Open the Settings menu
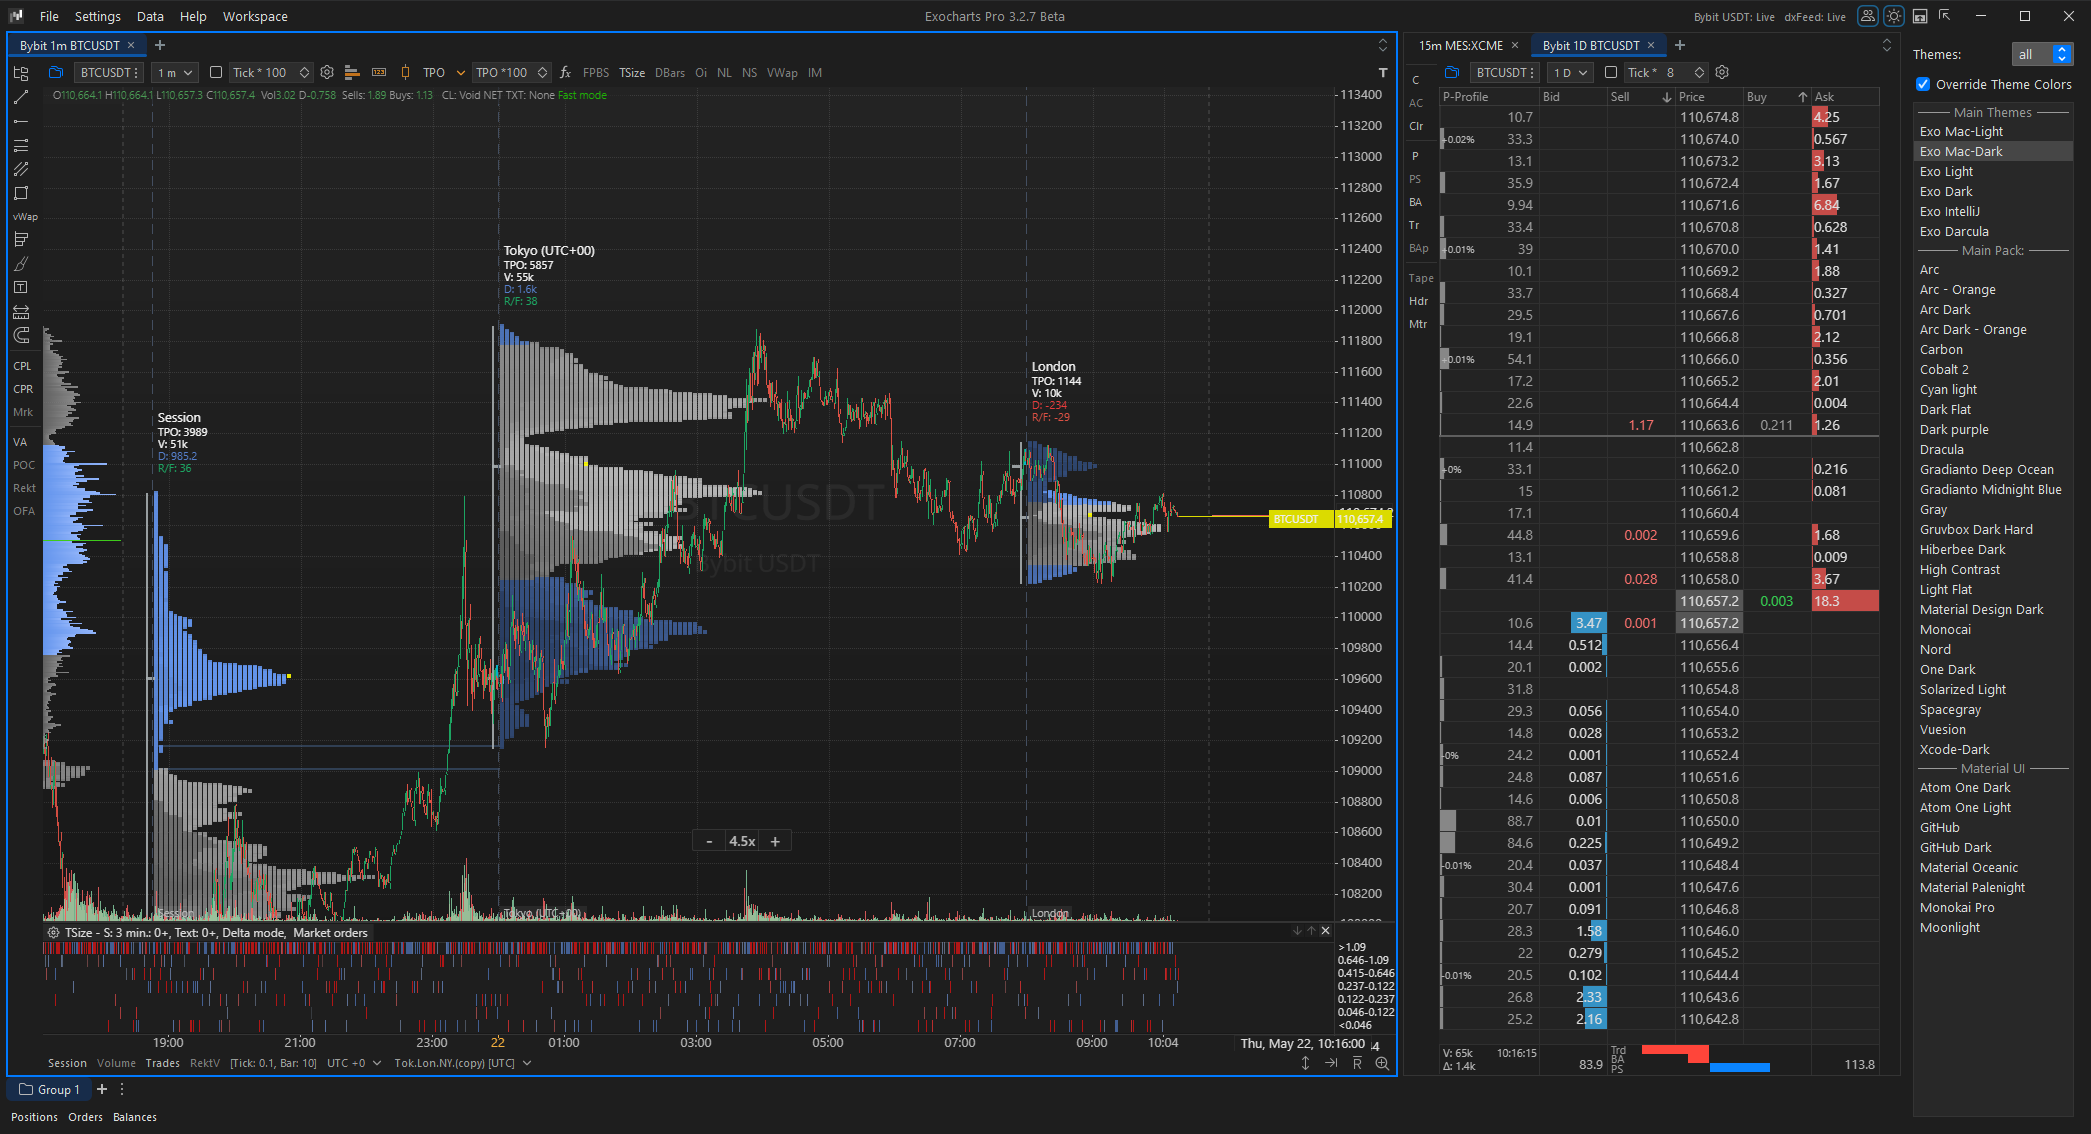 pyautogui.click(x=97, y=16)
